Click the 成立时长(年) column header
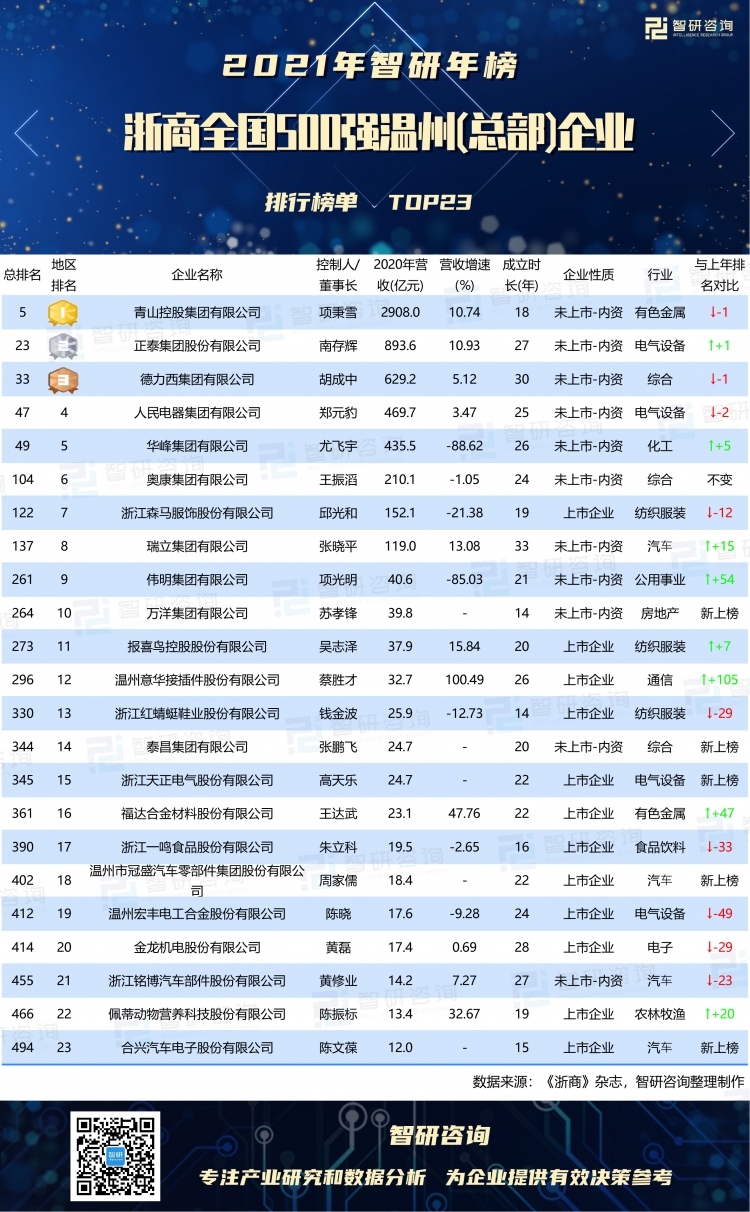Image resolution: width=750 pixels, height=1212 pixels. (x=521, y=275)
